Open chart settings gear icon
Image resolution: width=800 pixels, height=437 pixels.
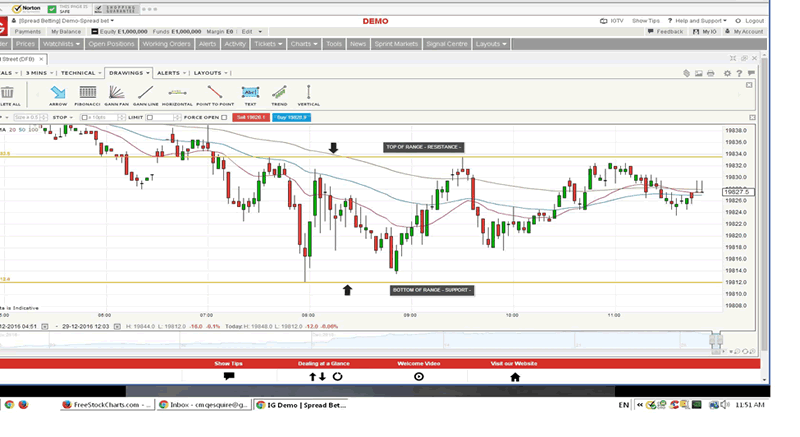727,73
